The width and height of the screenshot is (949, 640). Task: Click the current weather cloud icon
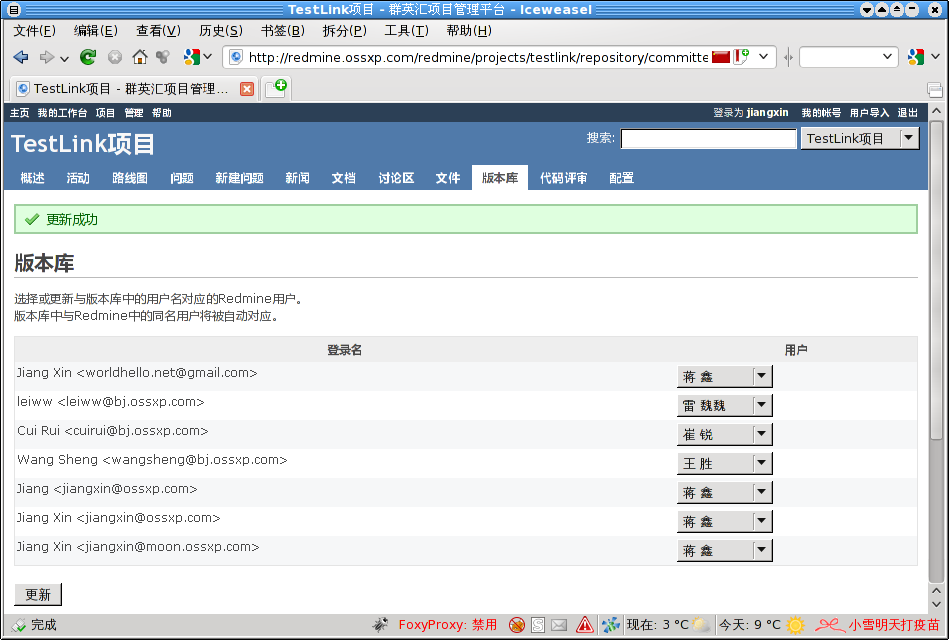tap(701, 625)
